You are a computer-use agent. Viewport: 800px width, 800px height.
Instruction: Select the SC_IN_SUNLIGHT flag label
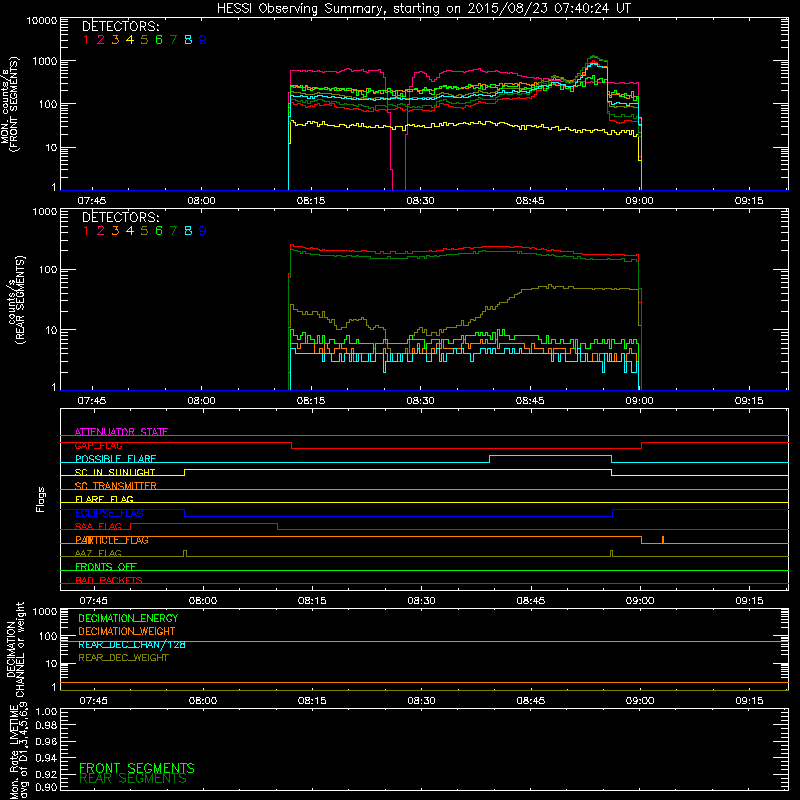pyautogui.click(x=115, y=472)
